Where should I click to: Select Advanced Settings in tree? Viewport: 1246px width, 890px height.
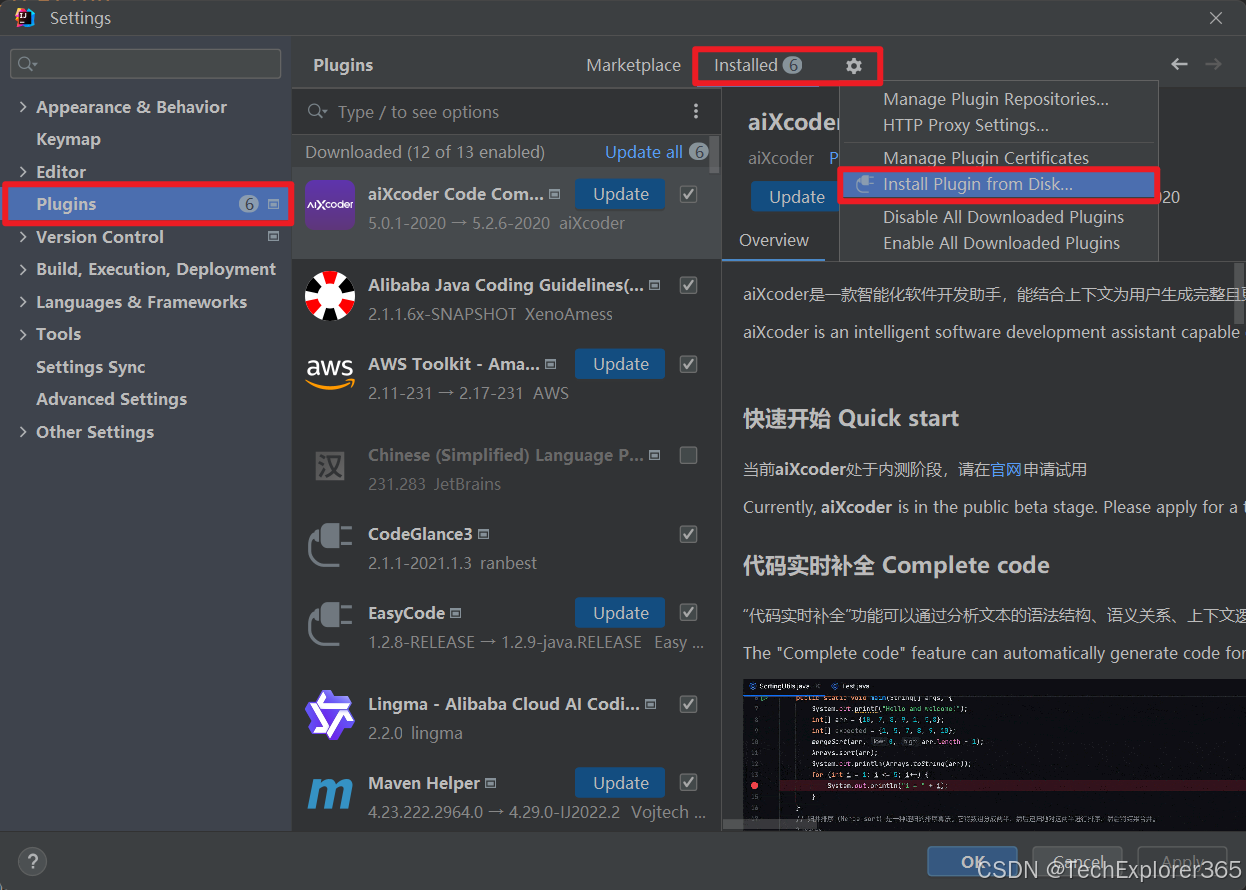pos(112,399)
